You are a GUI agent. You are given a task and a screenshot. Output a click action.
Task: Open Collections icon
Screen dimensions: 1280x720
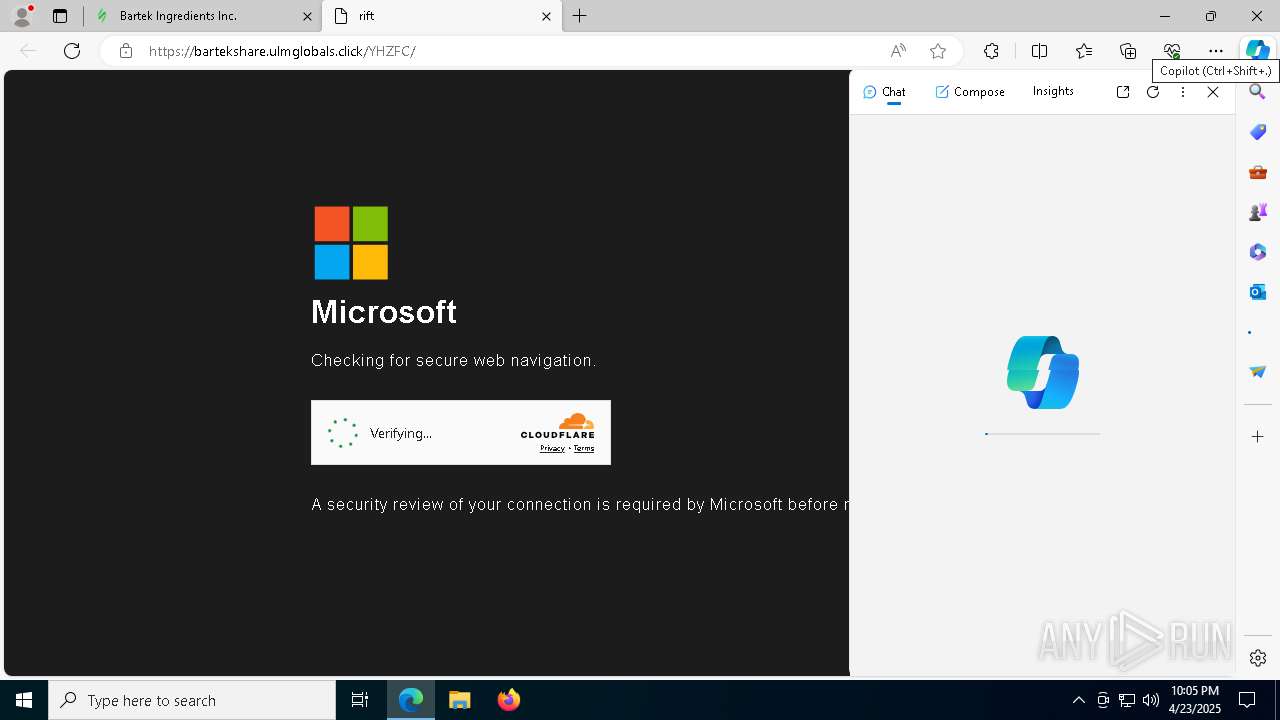click(1128, 51)
